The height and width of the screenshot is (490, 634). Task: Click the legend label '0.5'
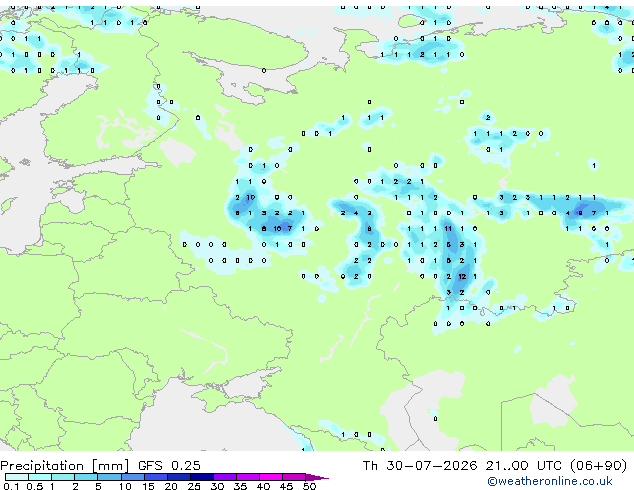(35, 486)
